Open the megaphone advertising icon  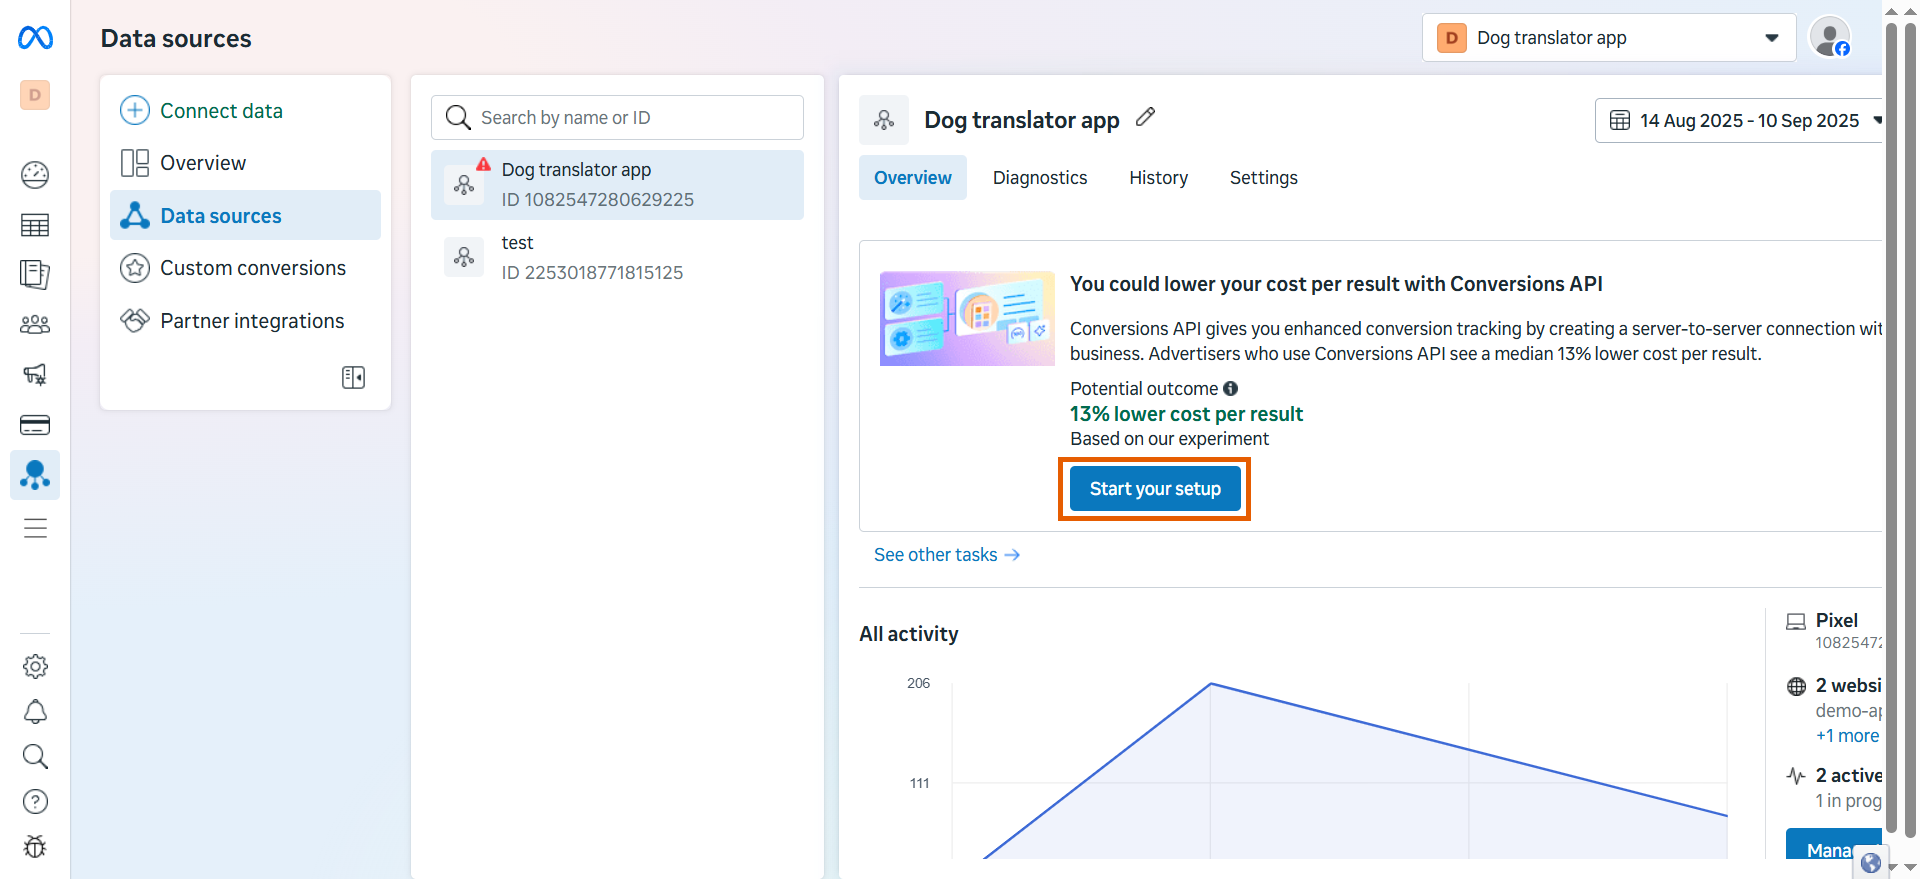pos(35,375)
